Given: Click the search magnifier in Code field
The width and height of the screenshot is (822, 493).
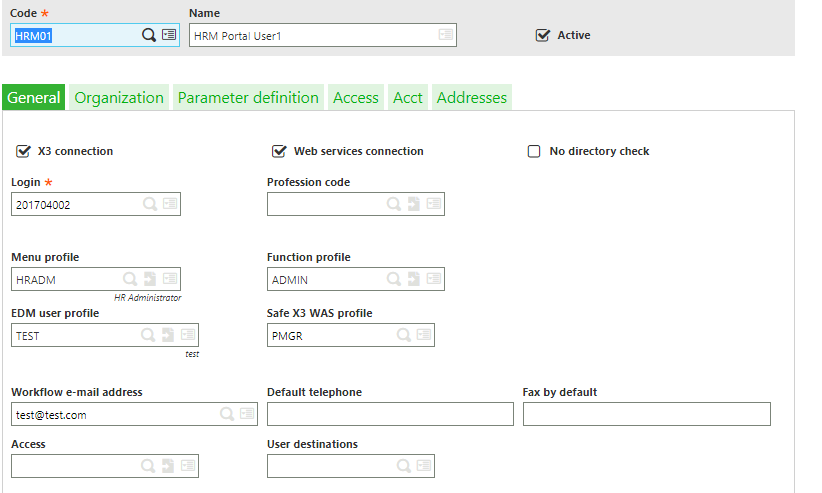Looking at the screenshot, I should (149, 35).
